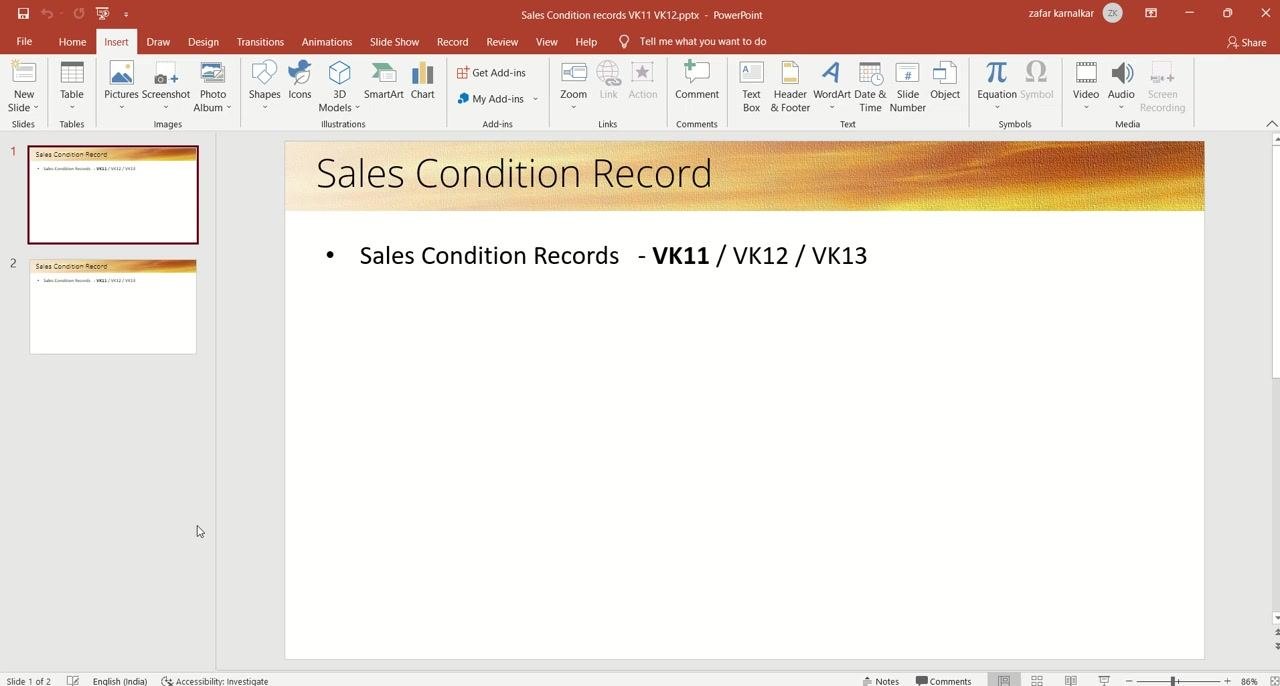Click the Zoom links tool
Screen dimensions: 1280x686
click(x=573, y=85)
